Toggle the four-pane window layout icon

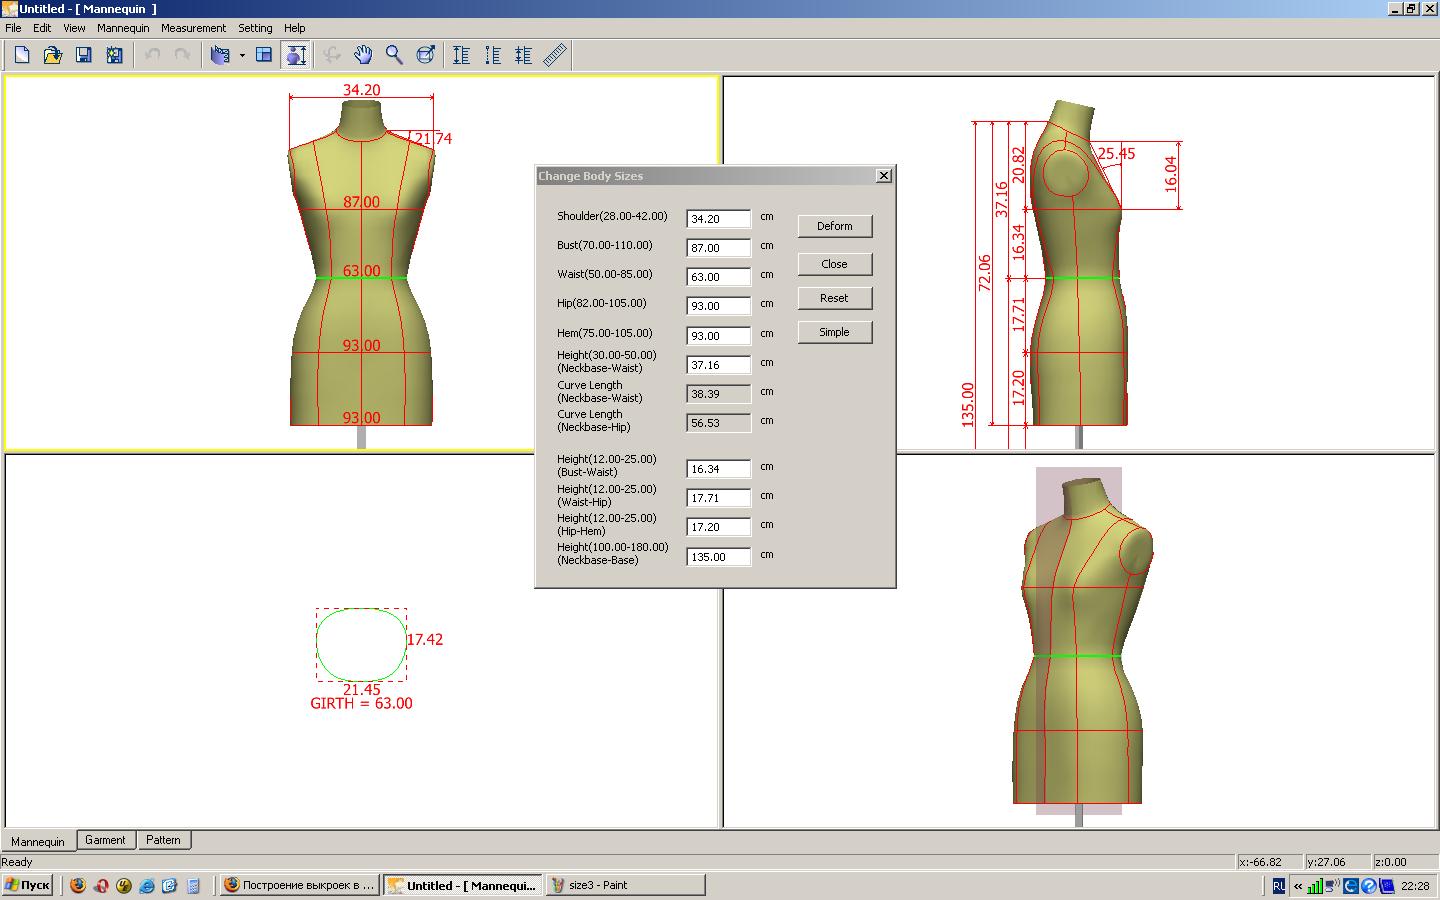coord(264,55)
